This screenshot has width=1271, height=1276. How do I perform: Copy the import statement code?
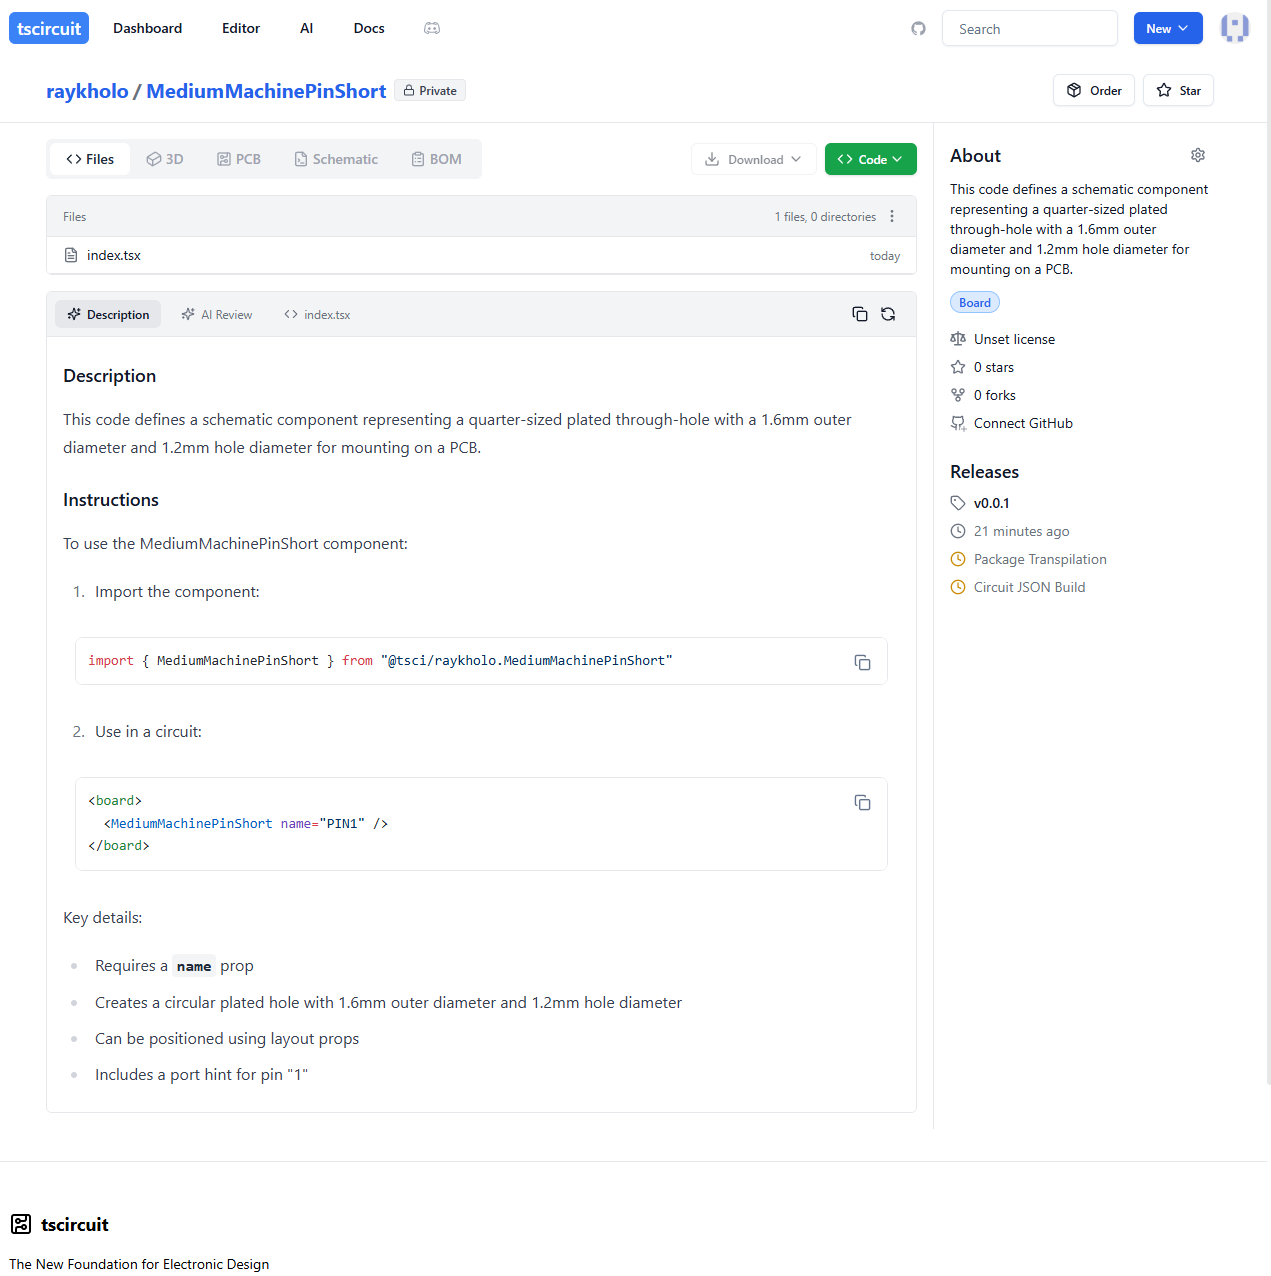click(x=862, y=662)
